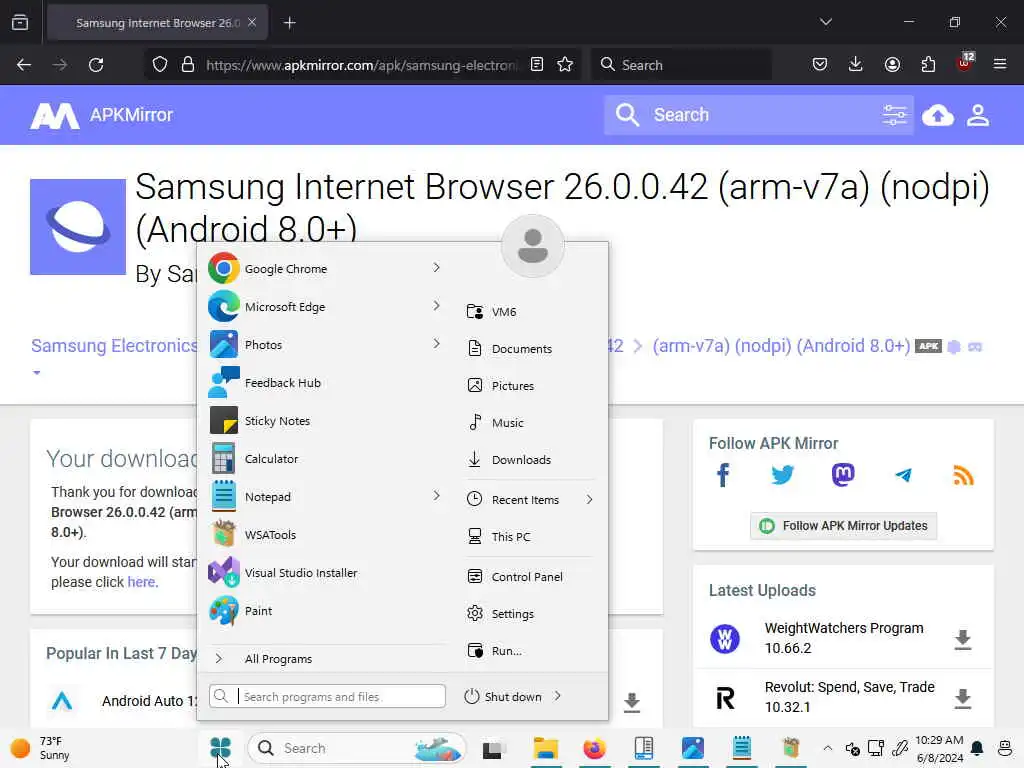The image size is (1024, 768).
Task: Click the Firefox reload page button
Action: coord(96,65)
